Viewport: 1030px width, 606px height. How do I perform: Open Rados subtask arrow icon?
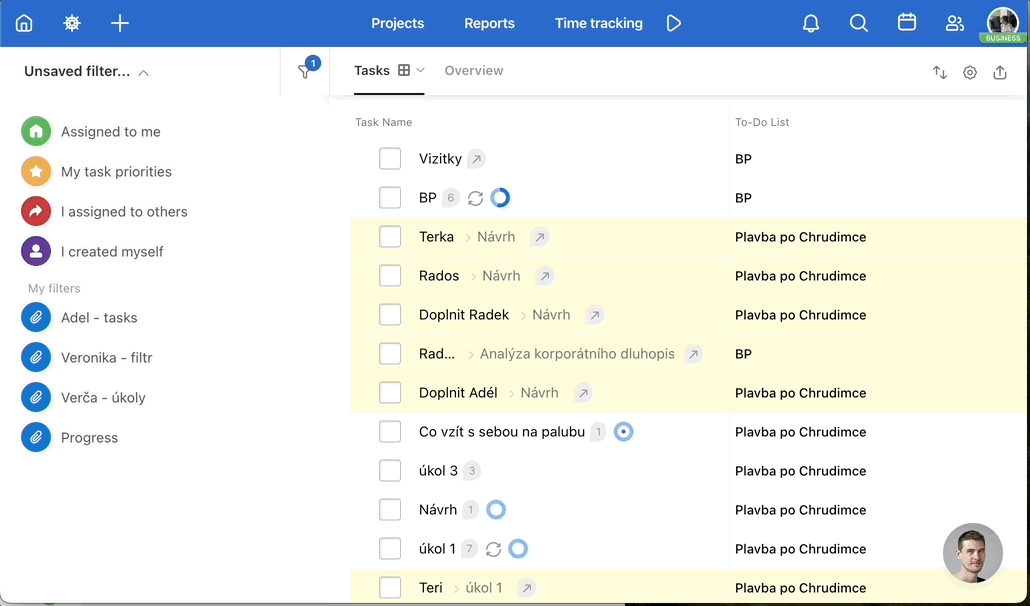pos(544,276)
